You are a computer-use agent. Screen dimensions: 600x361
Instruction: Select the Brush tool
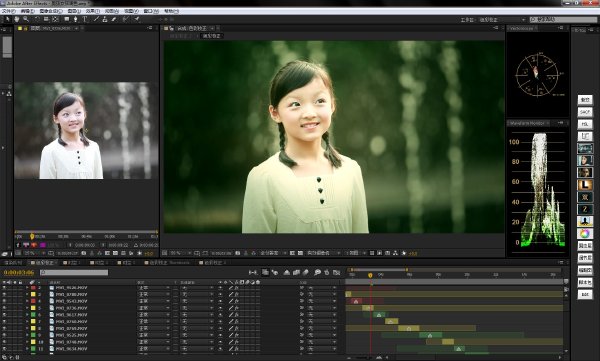pyautogui.click(x=96, y=19)
